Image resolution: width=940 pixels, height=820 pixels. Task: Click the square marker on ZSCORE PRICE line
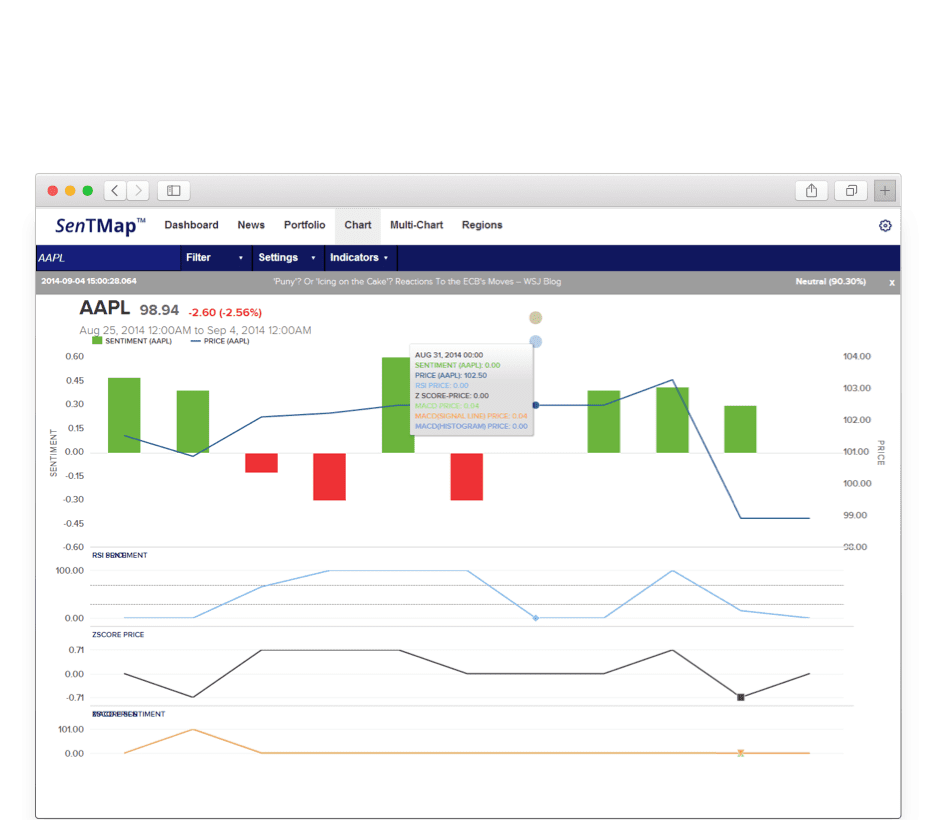click(x=740, y=697)
